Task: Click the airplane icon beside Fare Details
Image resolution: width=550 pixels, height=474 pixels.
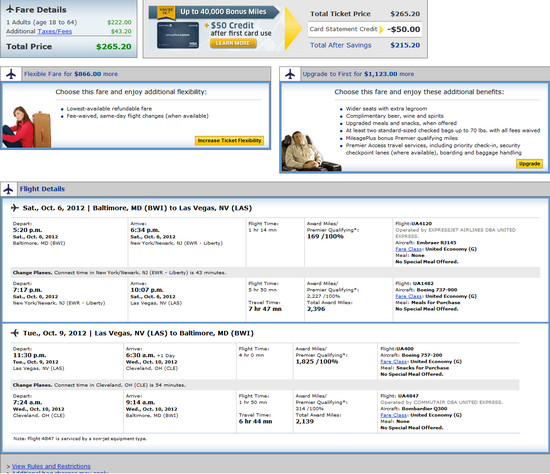Action: coord(10,9)
